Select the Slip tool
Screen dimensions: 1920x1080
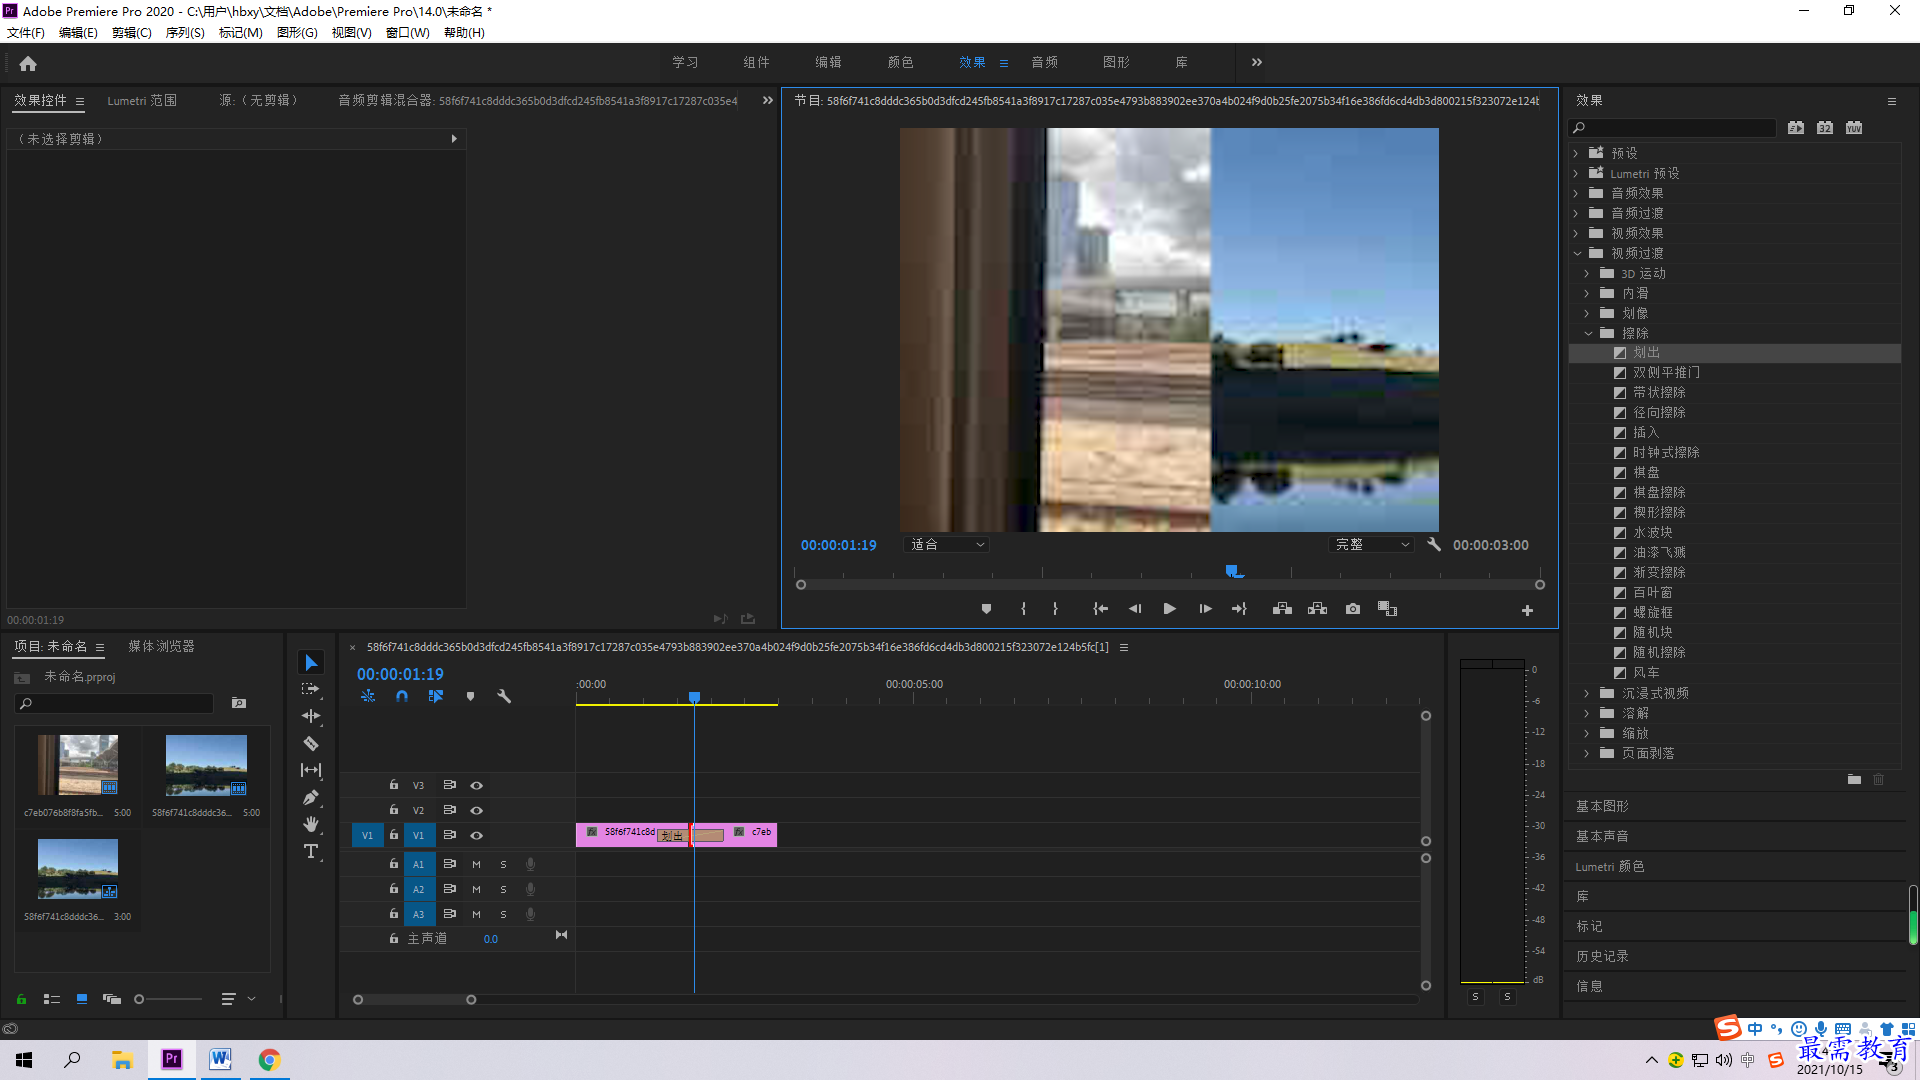pyautogui.click(x=311, y=770)
